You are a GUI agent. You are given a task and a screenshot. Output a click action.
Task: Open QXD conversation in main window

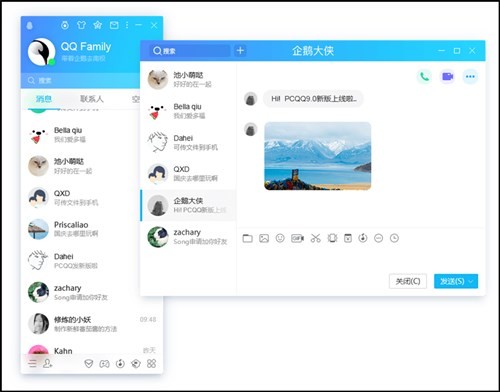click(x=80, y=197)
